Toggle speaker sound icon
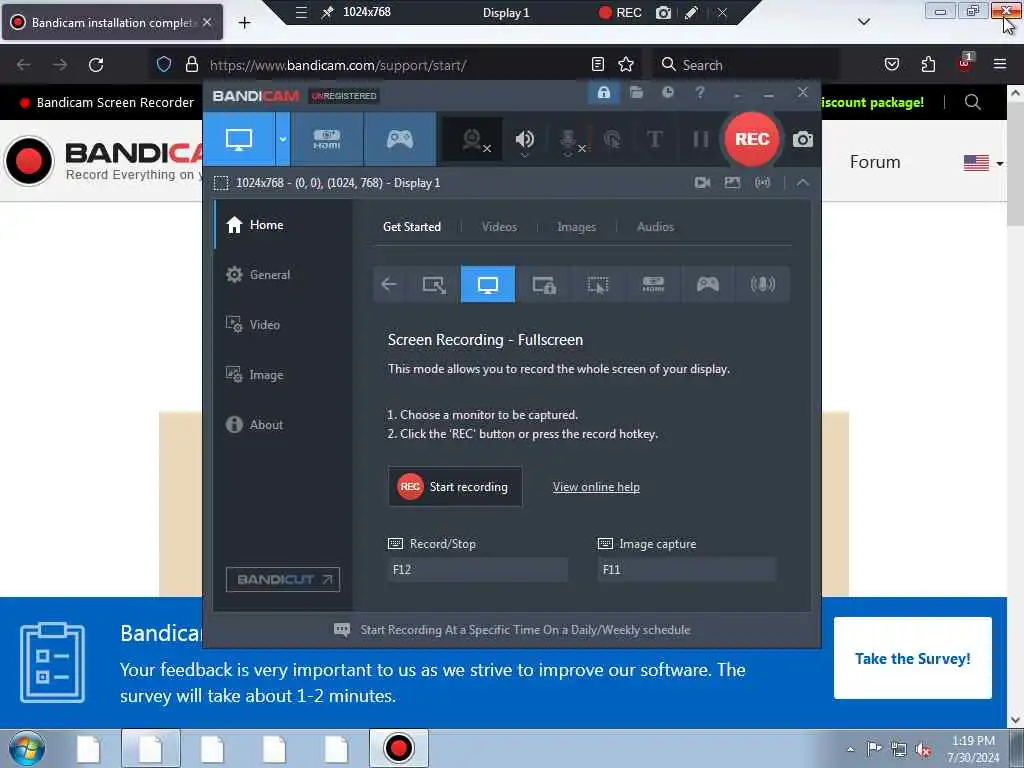Image resolution: width=1024 pixels, height=768 pixels. click(x=524, y=140)
